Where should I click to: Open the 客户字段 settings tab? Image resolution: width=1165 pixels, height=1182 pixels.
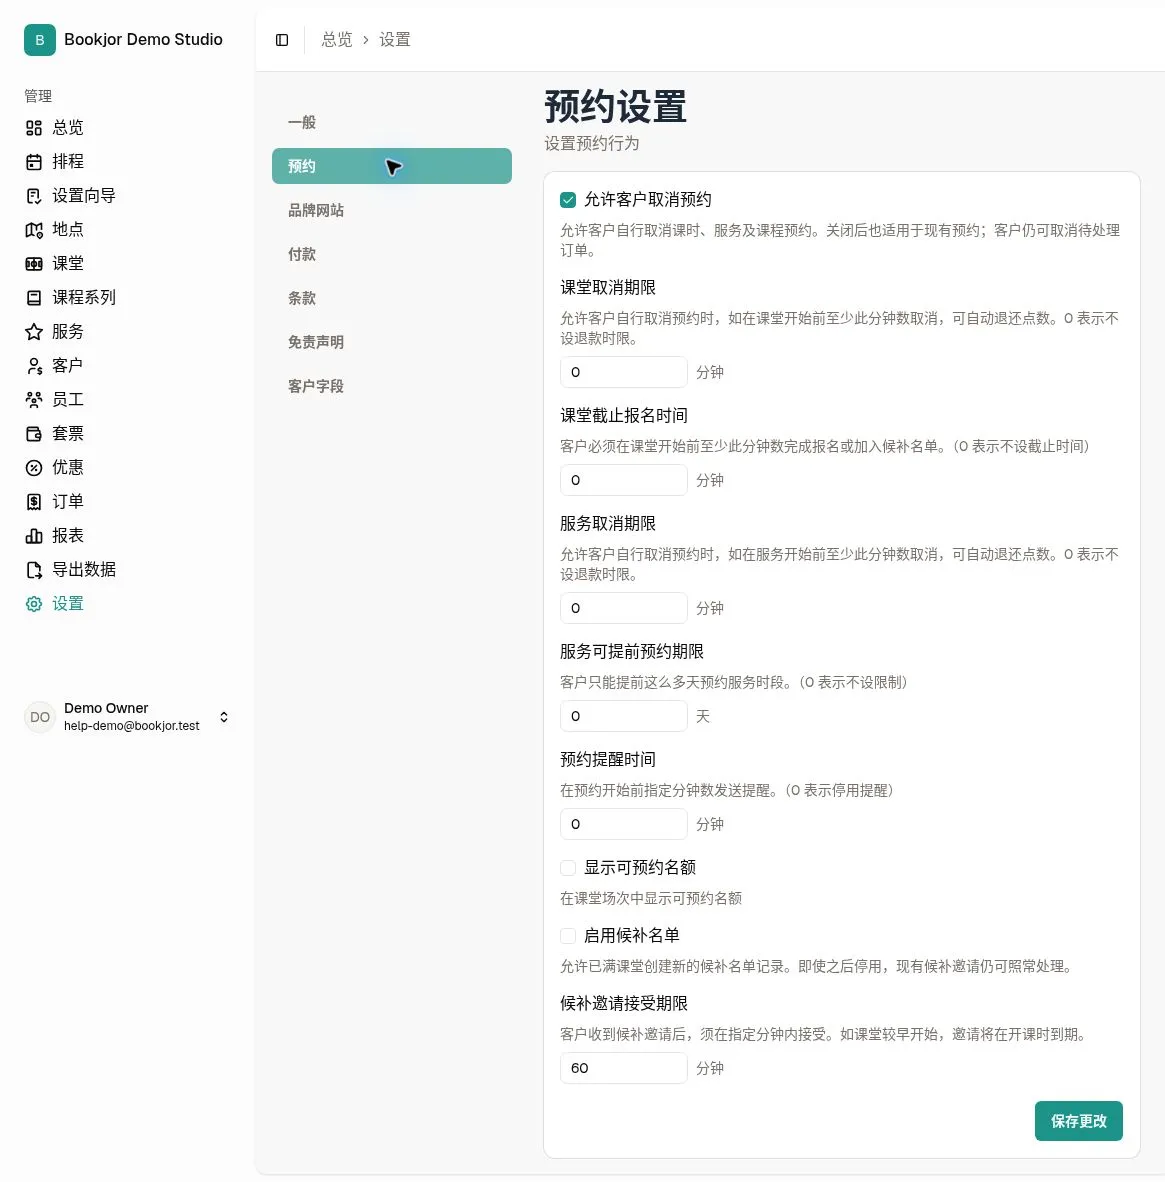tap(391, 386)
